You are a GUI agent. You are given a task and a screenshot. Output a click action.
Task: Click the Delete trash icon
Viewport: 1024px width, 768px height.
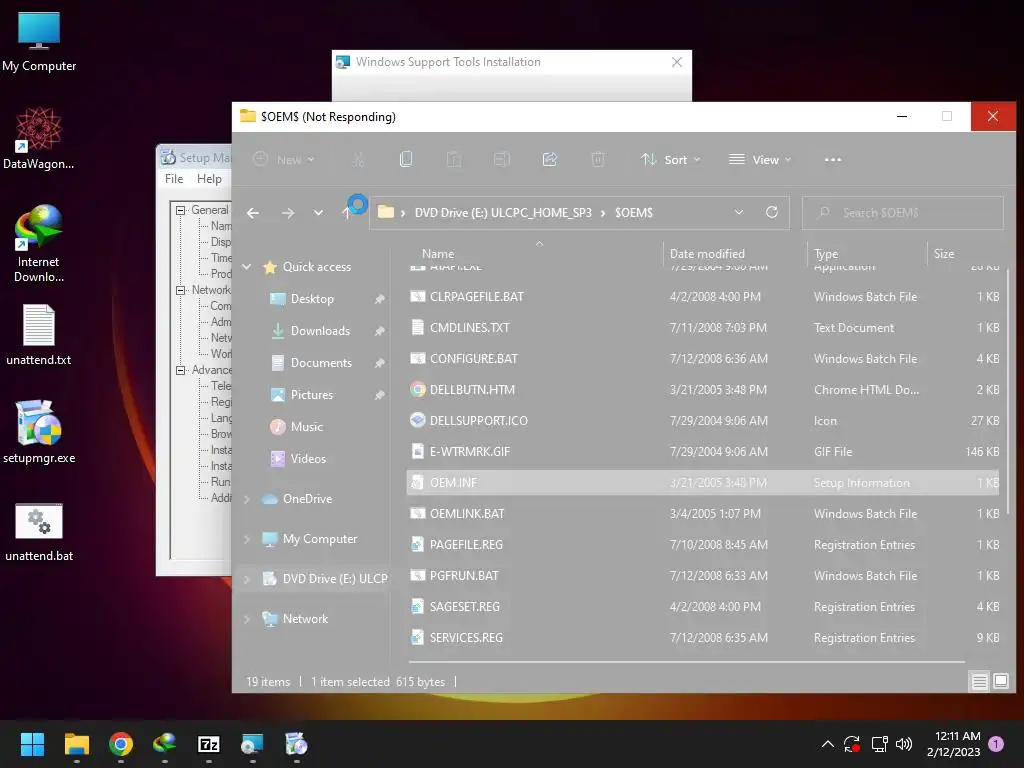(x=598, y=159)
